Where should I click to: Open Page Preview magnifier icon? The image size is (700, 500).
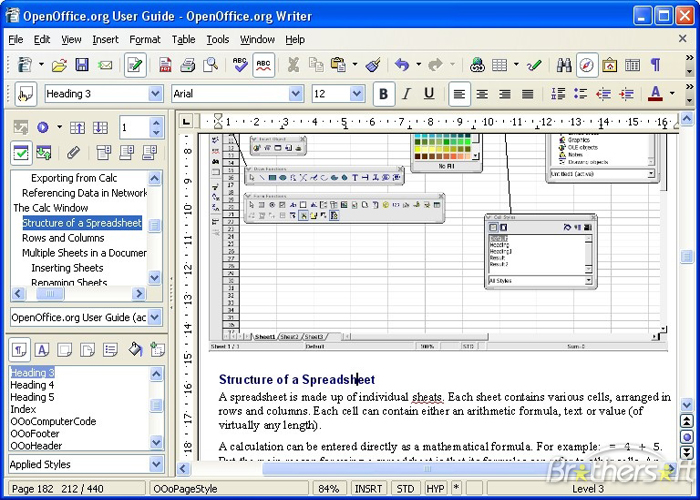(210, 66)
